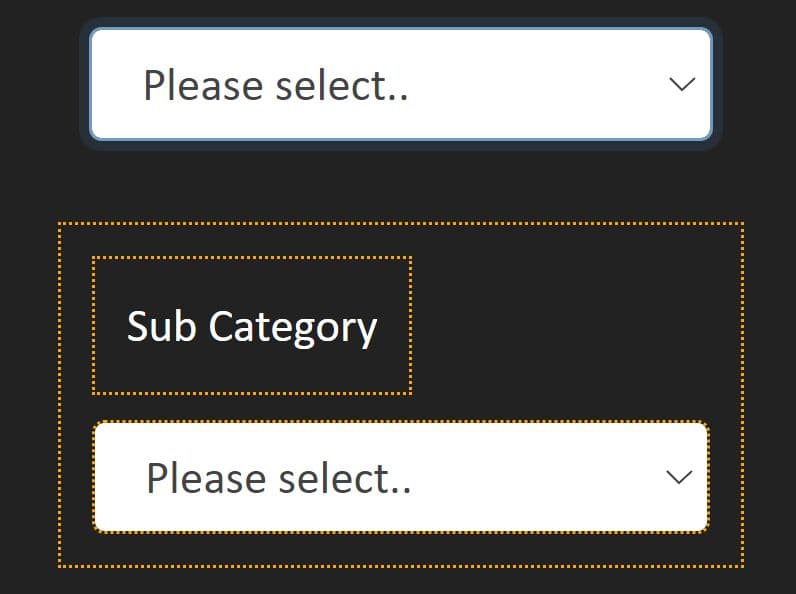The width and height of the screenshot is (796, 594).
Task: Show options for the first select field
Action: [x=401, y=84]
